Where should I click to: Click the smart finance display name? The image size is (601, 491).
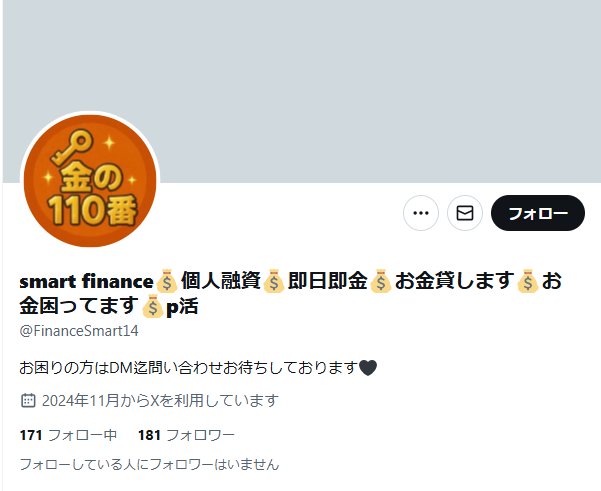(87, 281)
